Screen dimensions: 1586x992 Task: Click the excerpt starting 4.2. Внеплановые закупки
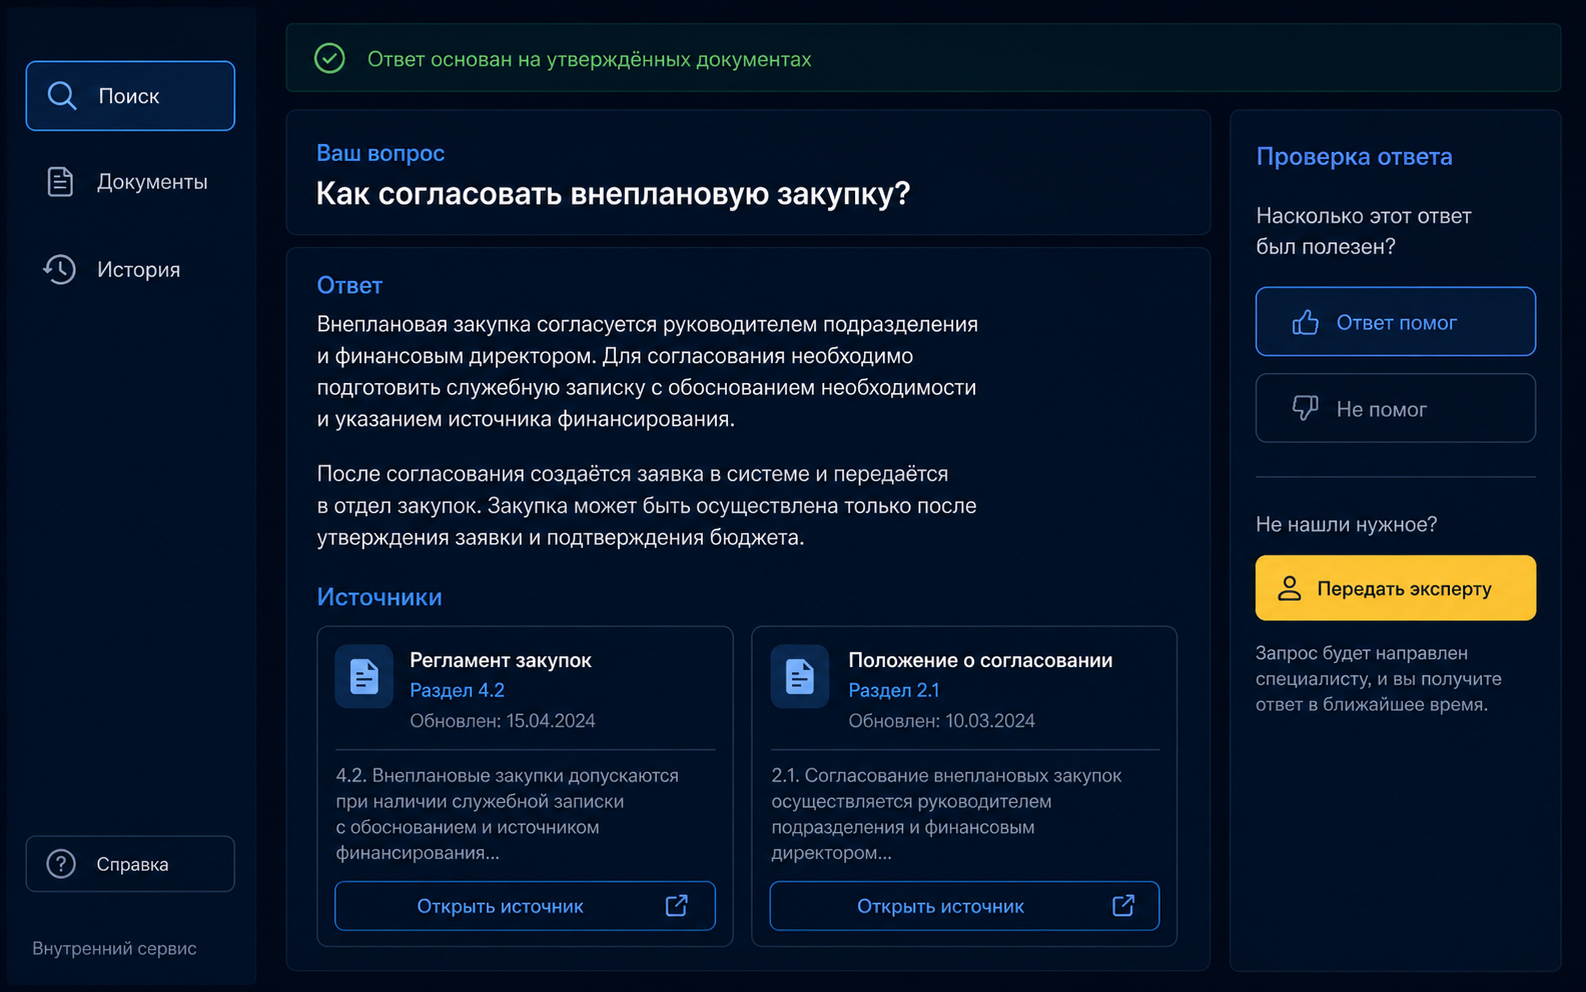tap(507, 814)
